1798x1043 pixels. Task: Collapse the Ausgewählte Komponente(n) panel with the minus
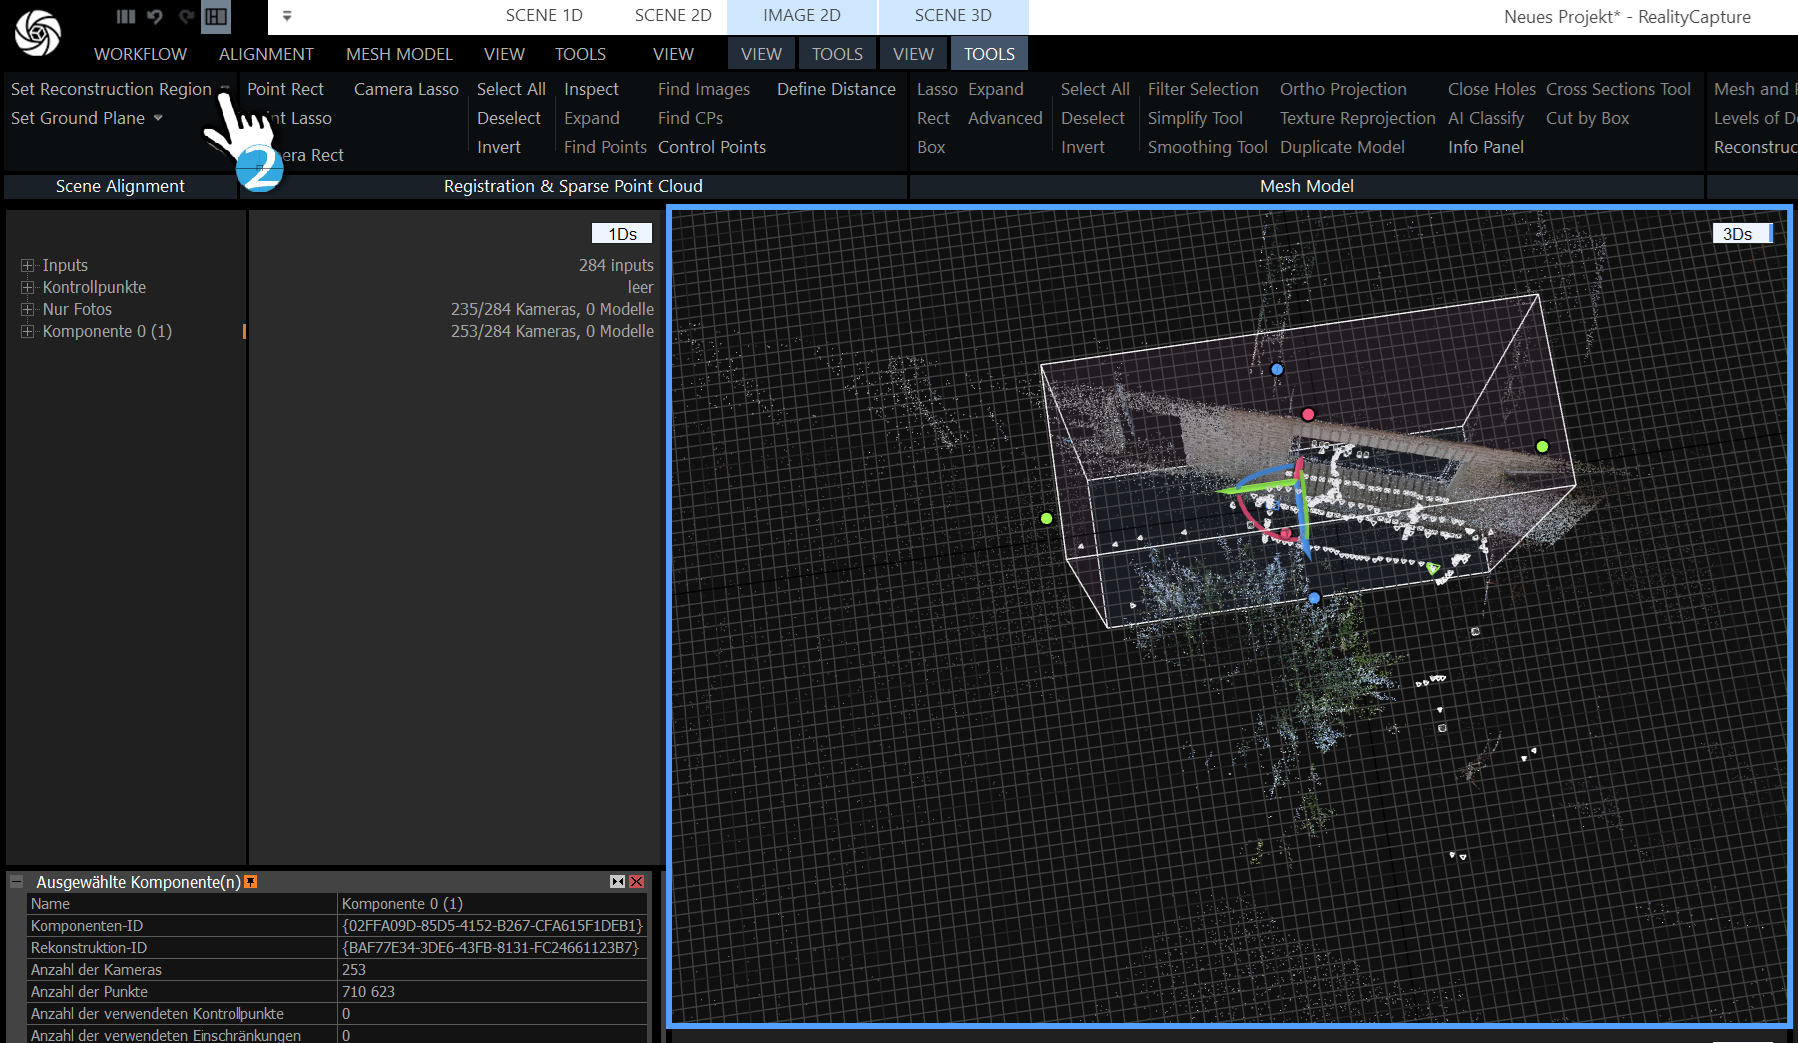coord(16,881)
